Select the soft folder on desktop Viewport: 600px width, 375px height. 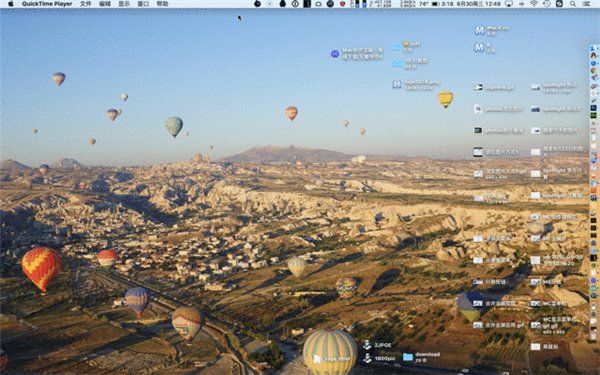pyautogui.click(x=396, y=47)
